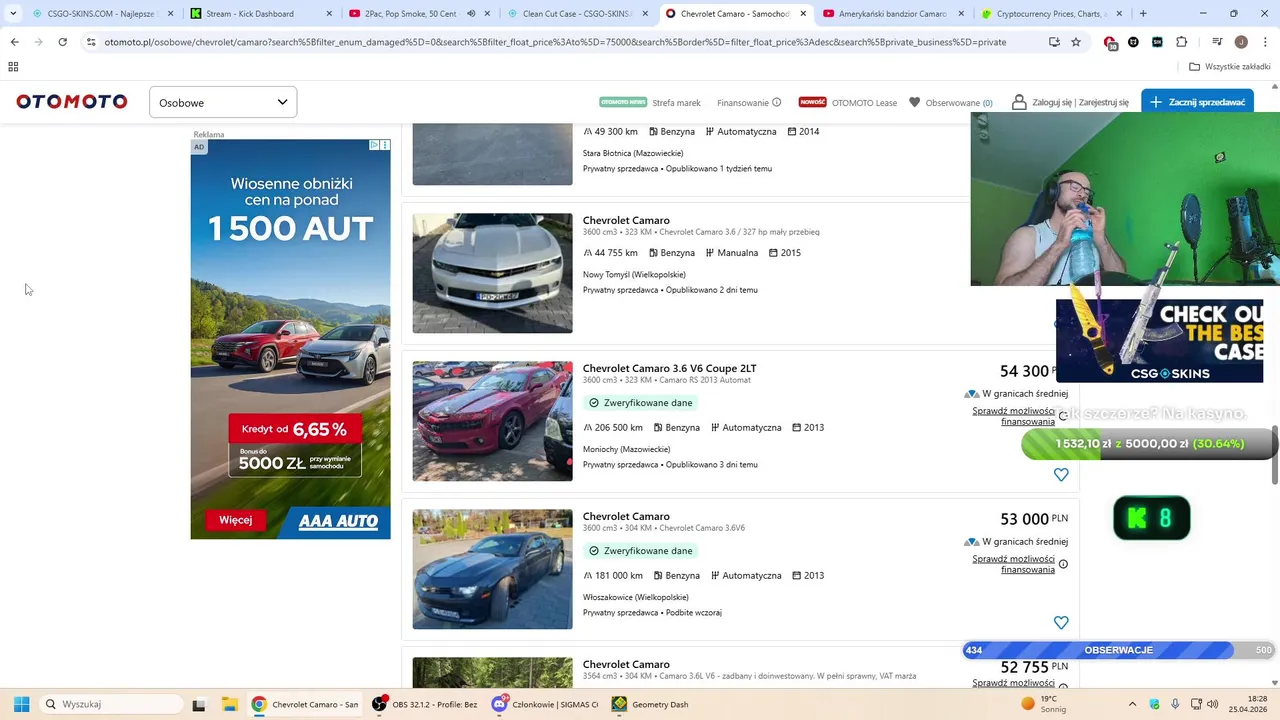
Task: Mute audio on the 2Pac tab
Action: coord(471,14)
